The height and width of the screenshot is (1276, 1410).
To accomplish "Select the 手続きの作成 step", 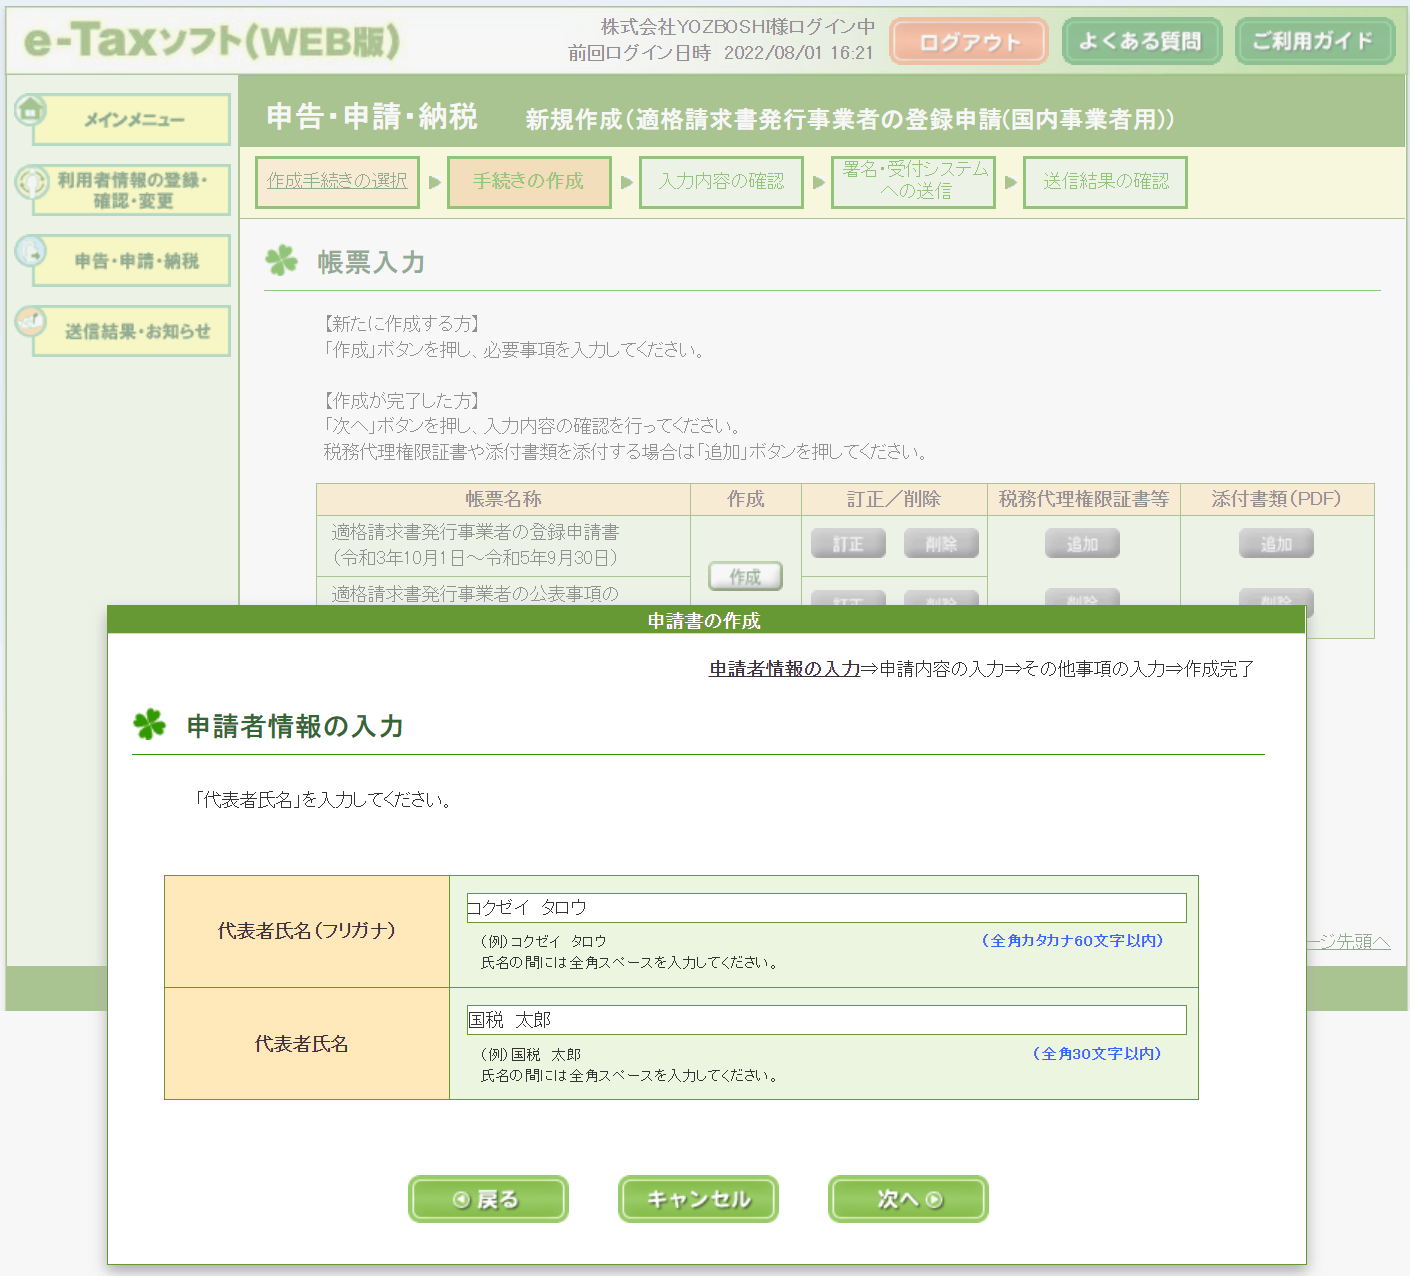I will [x=529, y=182].
